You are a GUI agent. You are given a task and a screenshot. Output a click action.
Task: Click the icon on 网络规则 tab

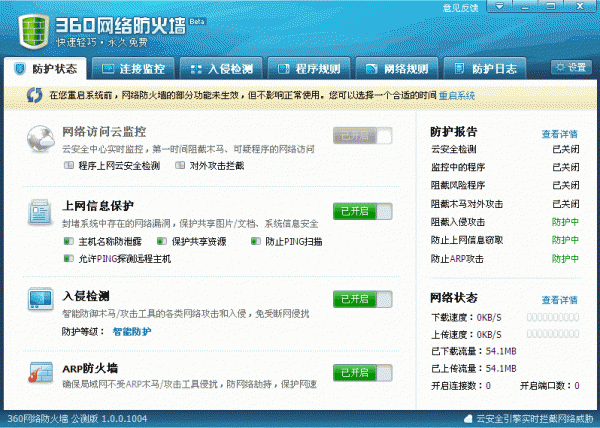pos(372,69)
